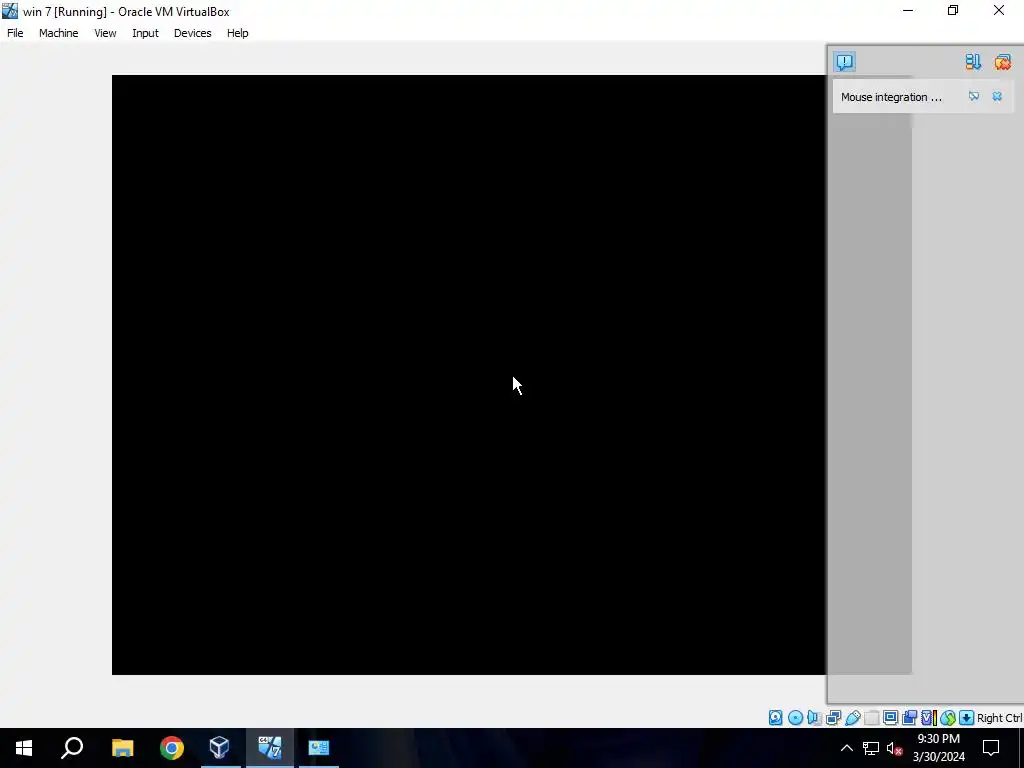Screen dimensions: 1024x768
Task: Click the USB devices indicator
Action: click(x=852, y=718)
